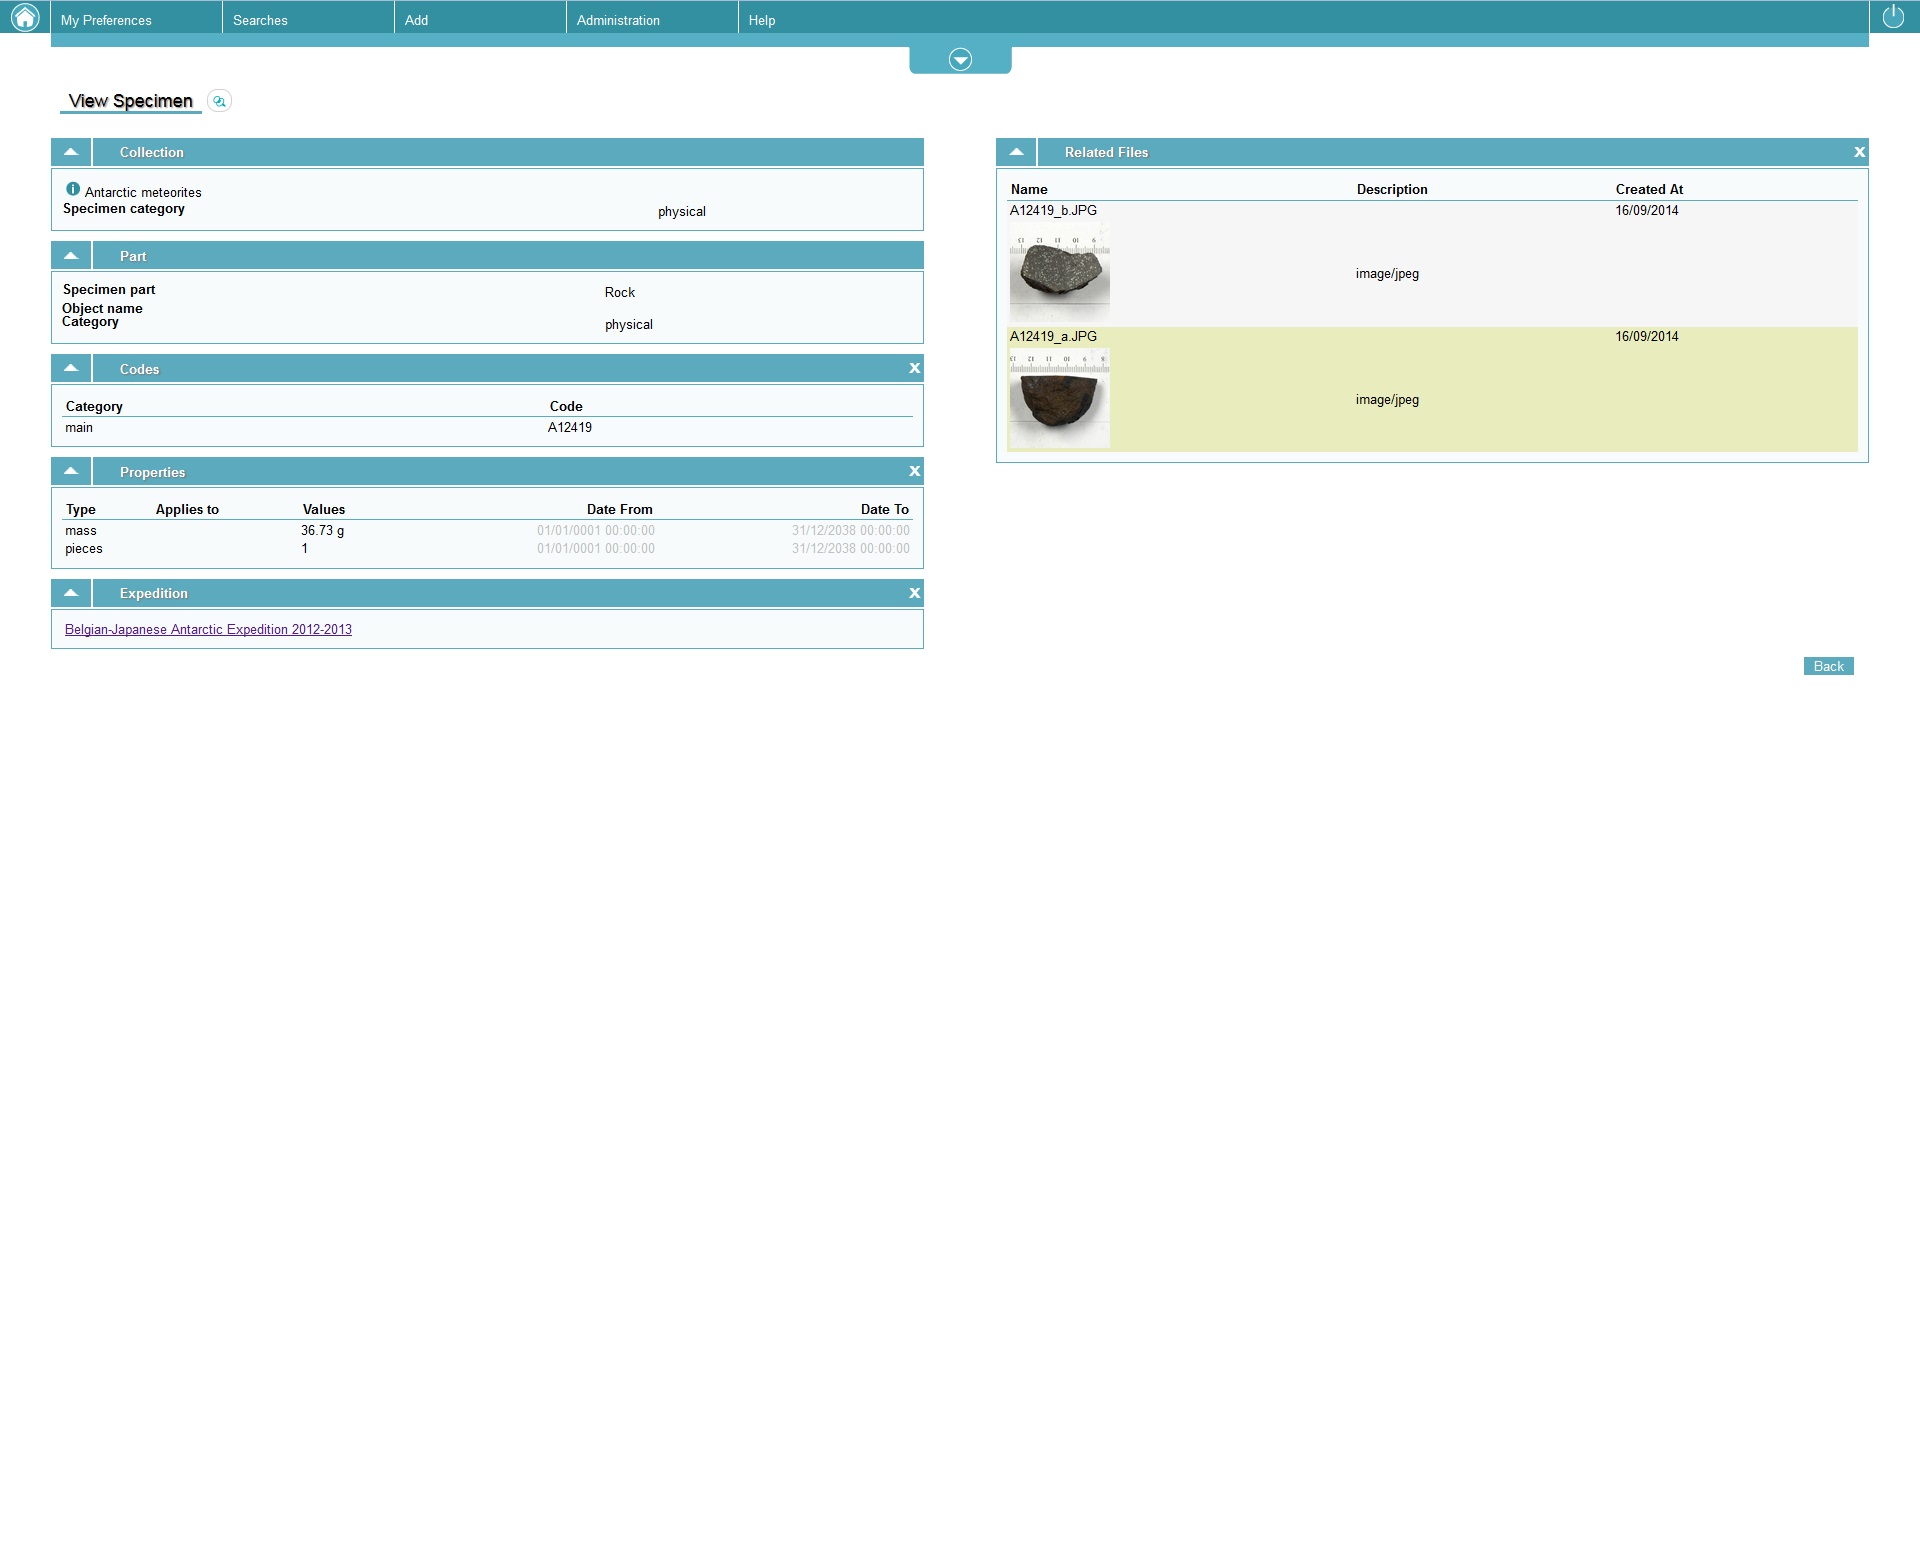
Task: Open the Administration menu
Action: tap(618, 20)
